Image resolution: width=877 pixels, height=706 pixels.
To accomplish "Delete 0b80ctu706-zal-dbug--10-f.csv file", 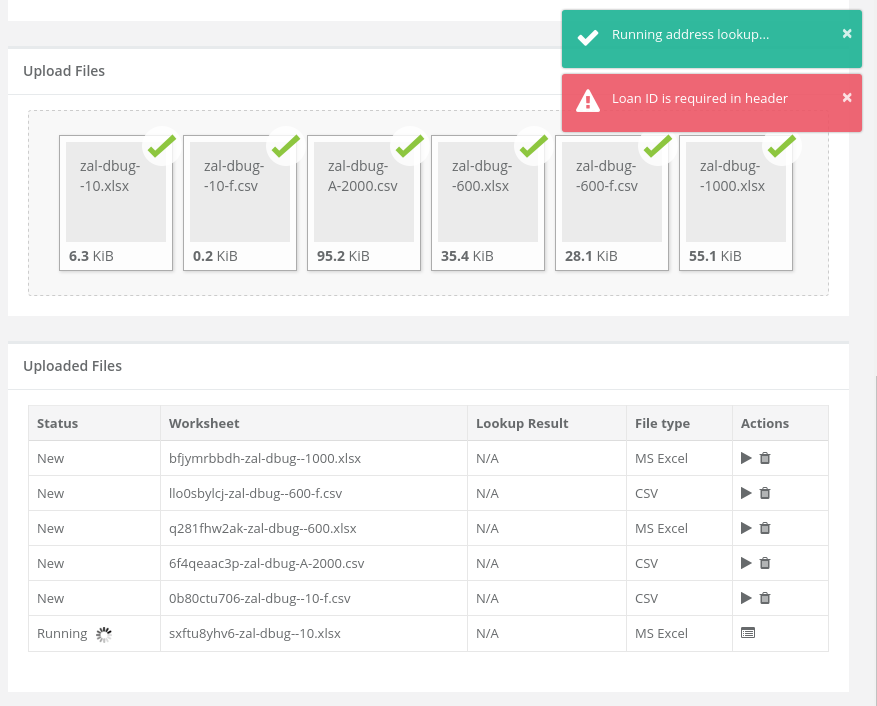I will pyautogui.click(x=765, y=598).
